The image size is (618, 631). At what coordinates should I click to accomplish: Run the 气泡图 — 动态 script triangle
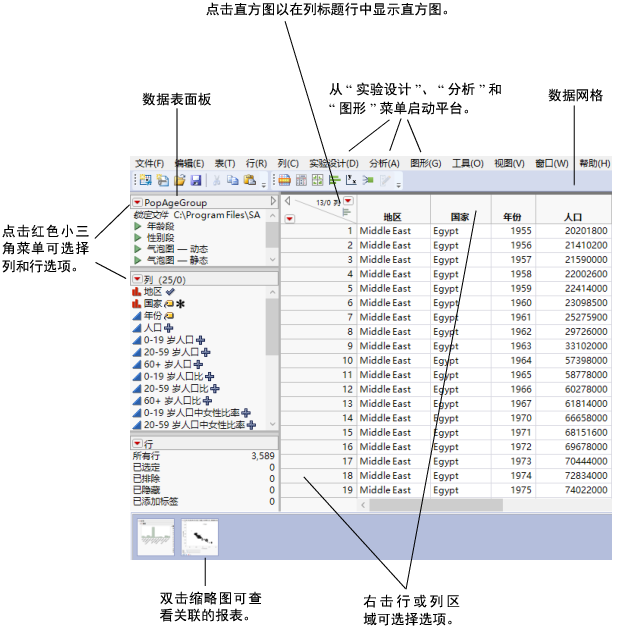[x=138, y=249]
